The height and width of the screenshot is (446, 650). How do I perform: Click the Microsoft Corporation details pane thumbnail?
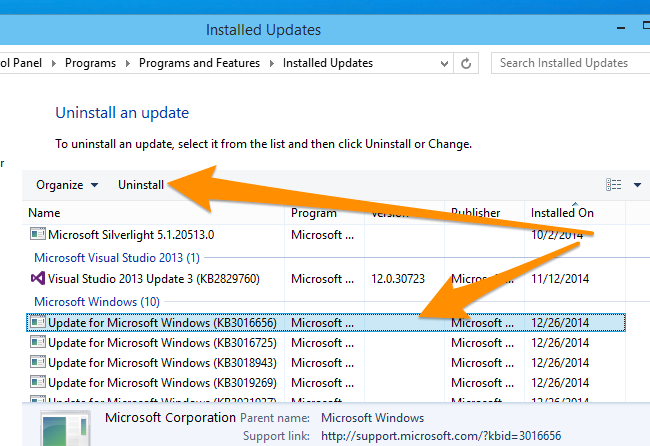67,428
